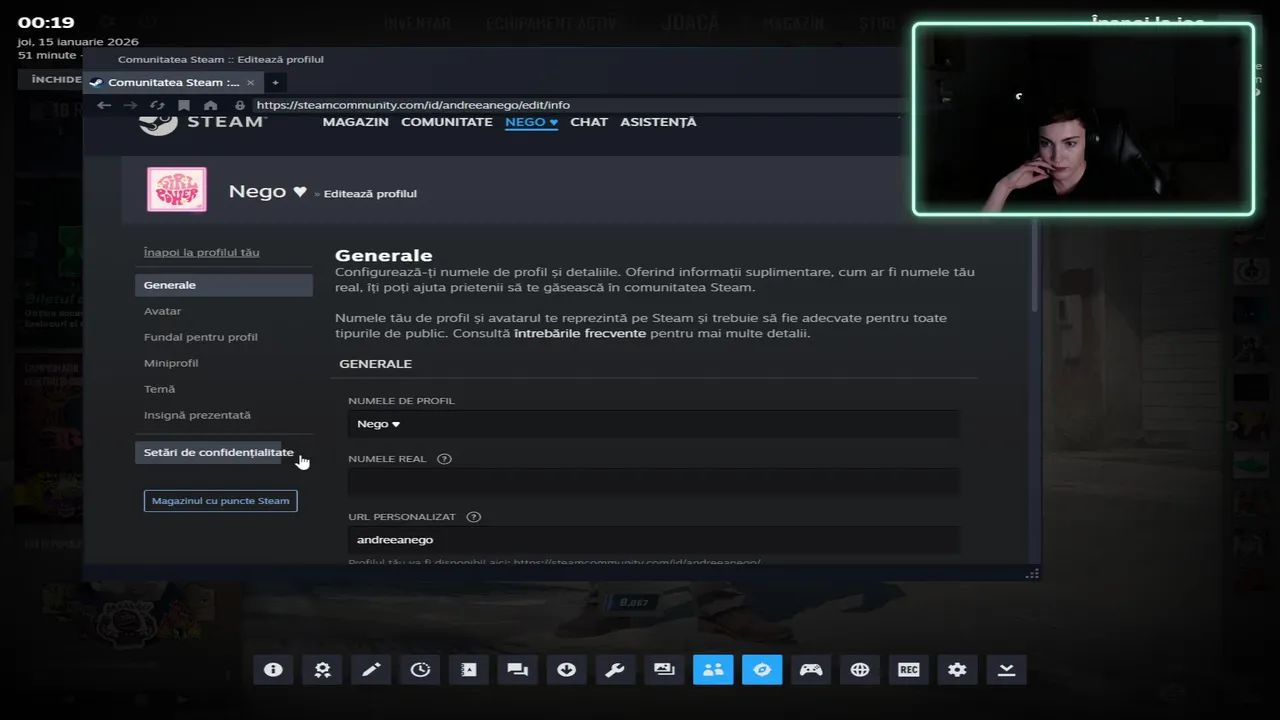Toggle the highlighted web browser icon
Image resolution: width=1280 pixels, height=720 pixels.
point(762,670)
